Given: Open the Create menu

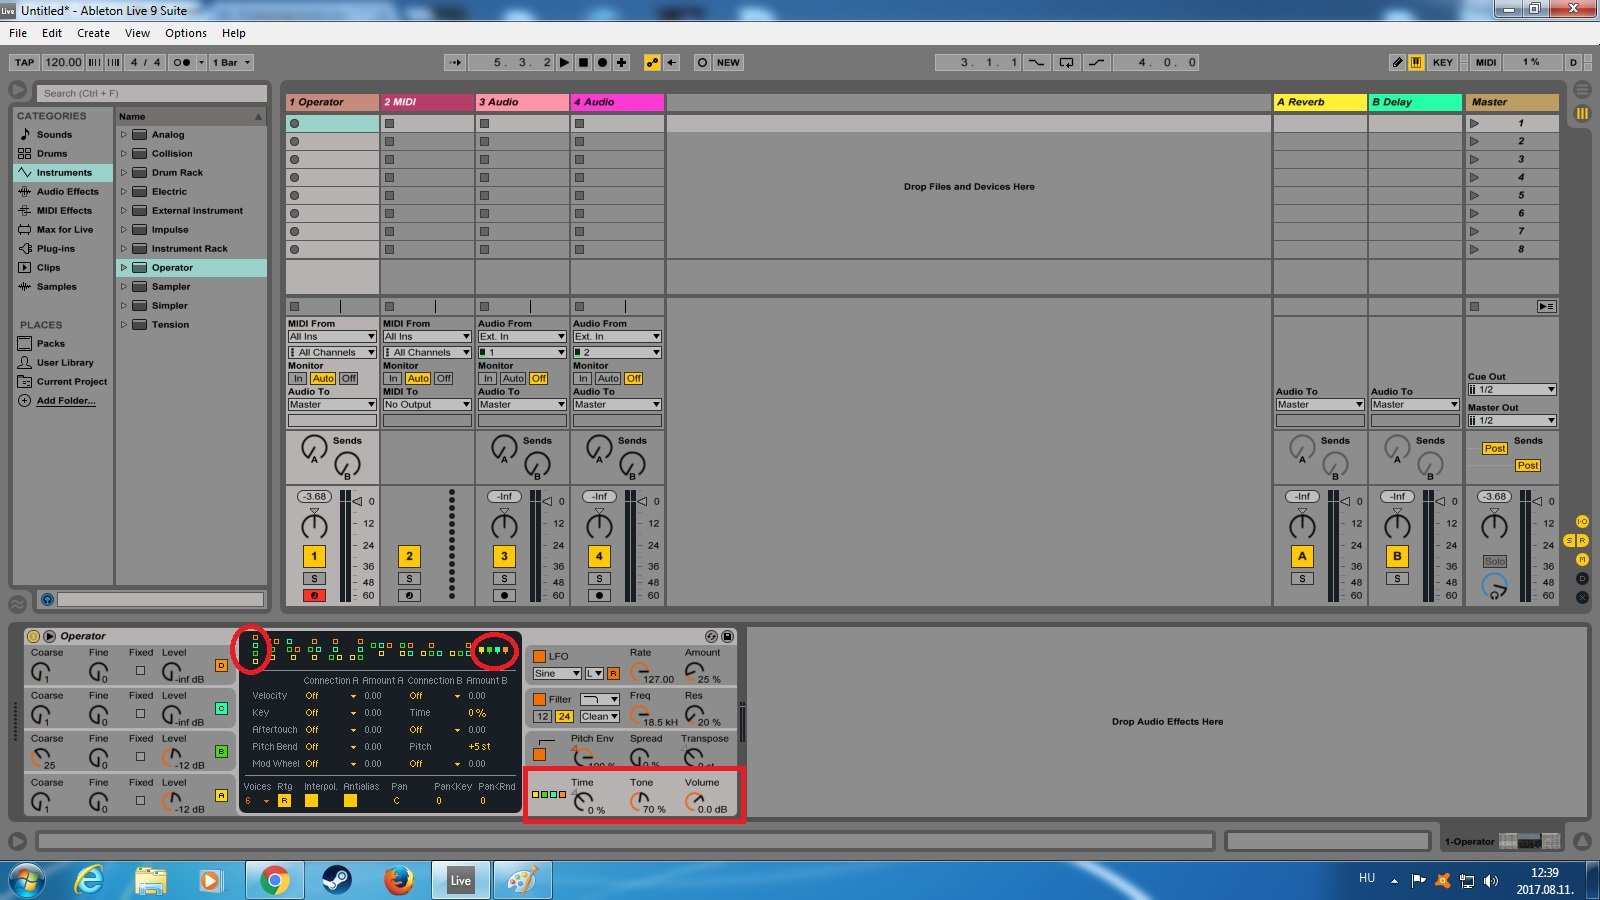Looking at the screenshot, I should point(93,33).
